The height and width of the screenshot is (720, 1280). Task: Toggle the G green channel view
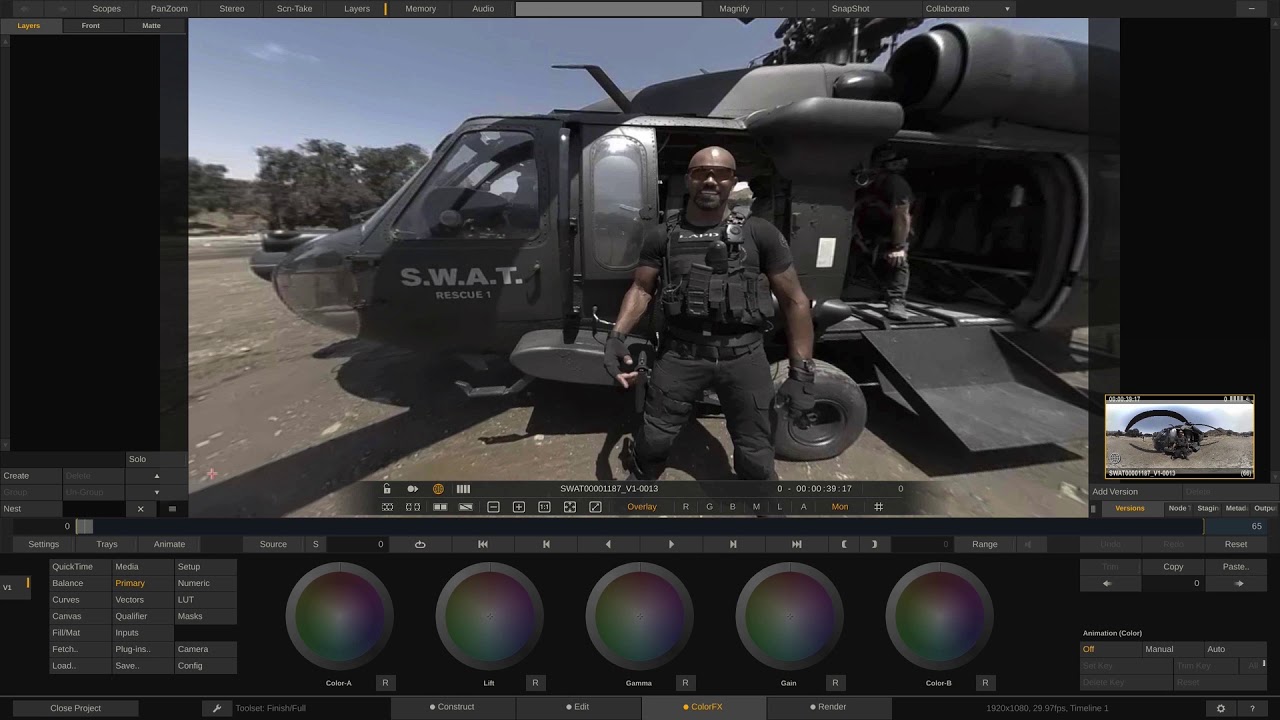(710, 507)
